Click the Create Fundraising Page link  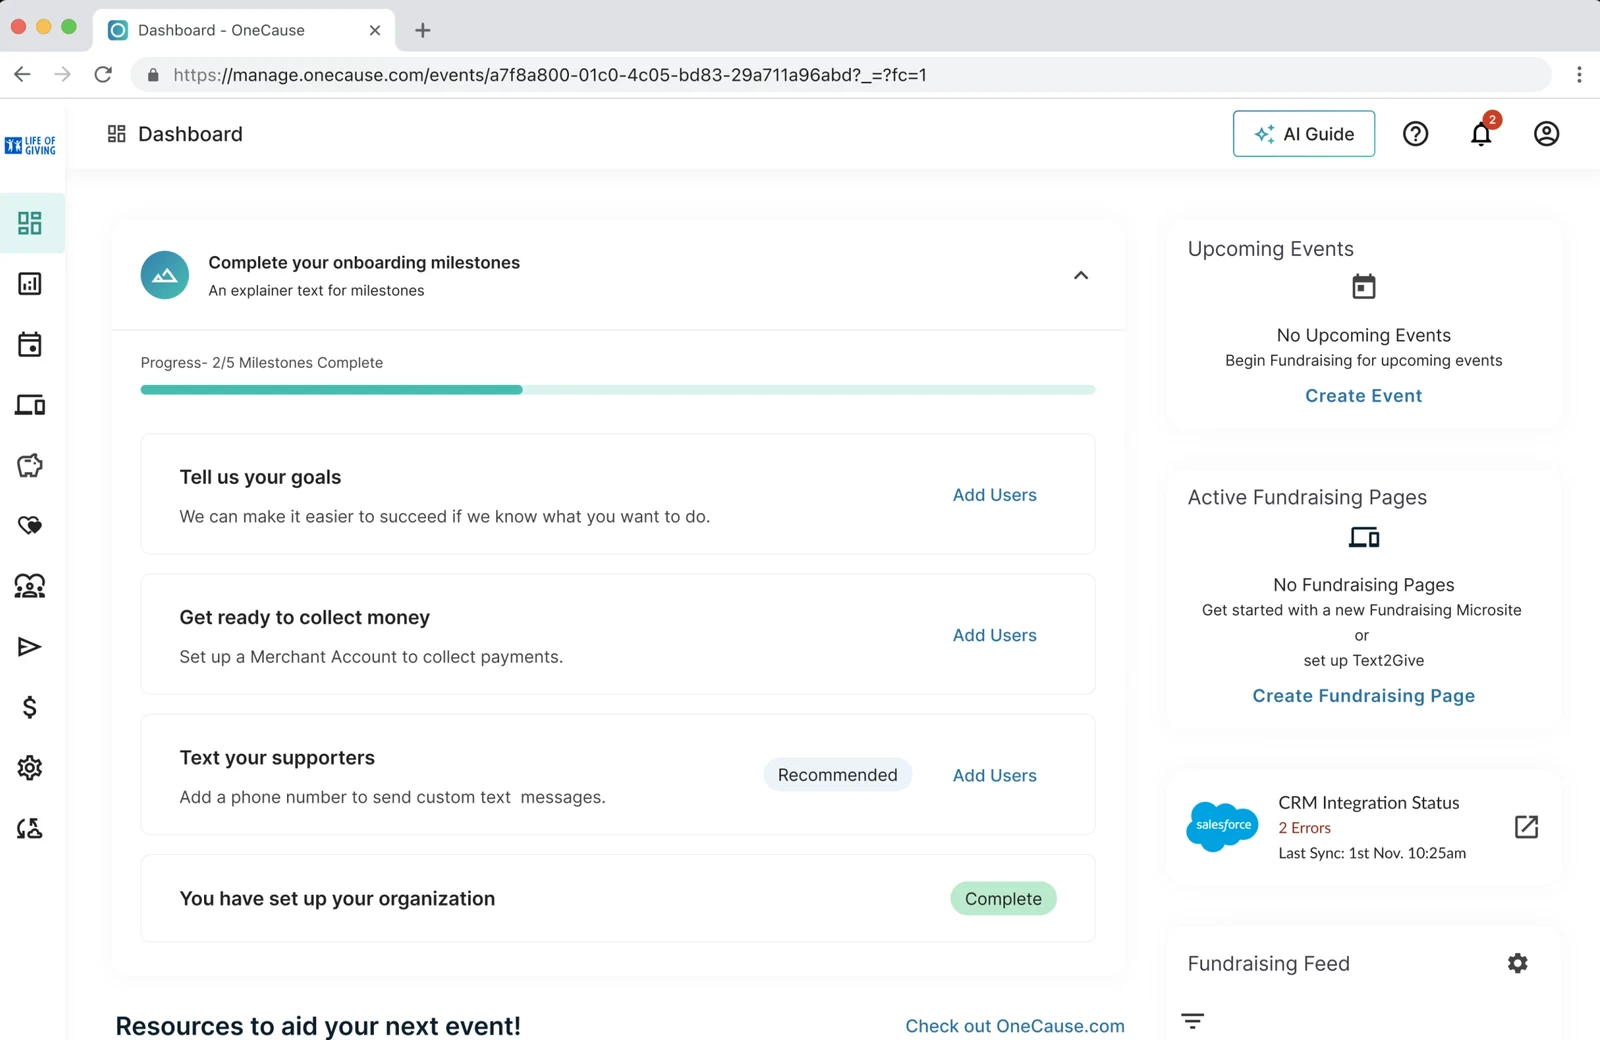[x=1363, y=696]
